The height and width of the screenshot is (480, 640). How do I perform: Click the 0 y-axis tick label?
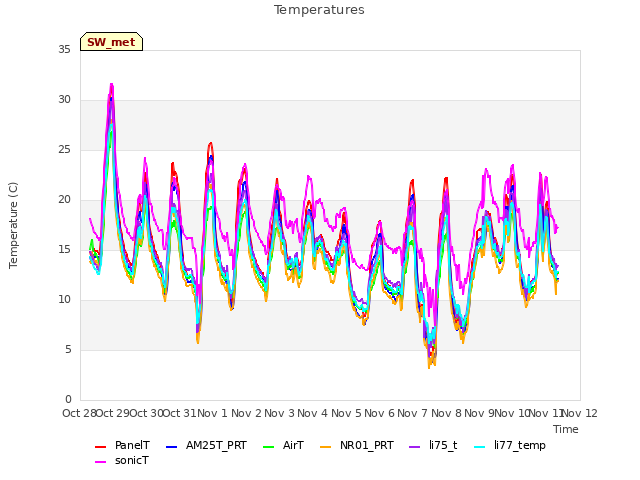[68, 400]
